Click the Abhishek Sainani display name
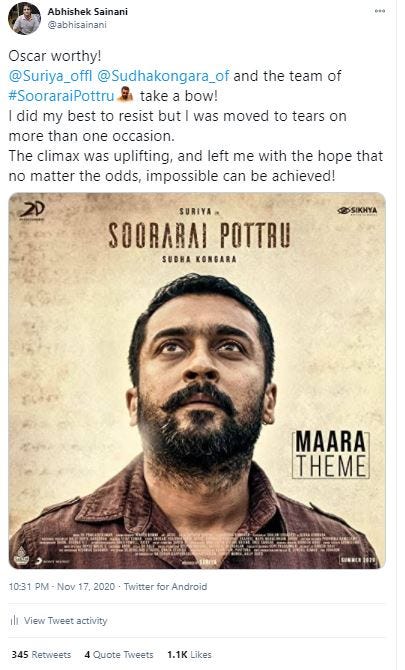Image resolution: width=405 pixels, height=670 pixels. coord(88,12)
